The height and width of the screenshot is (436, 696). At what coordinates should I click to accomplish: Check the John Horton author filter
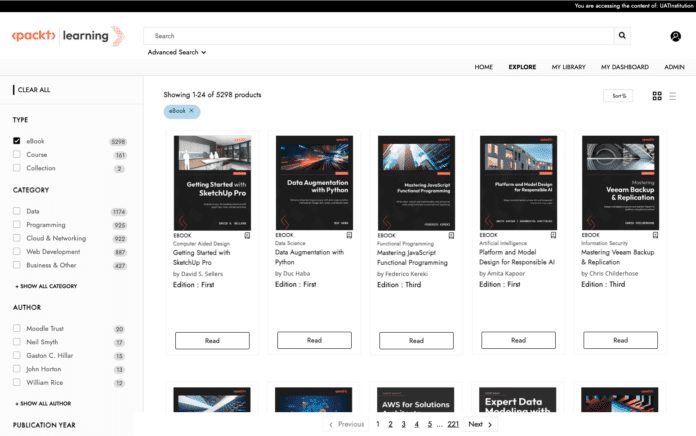pos(17,369)
